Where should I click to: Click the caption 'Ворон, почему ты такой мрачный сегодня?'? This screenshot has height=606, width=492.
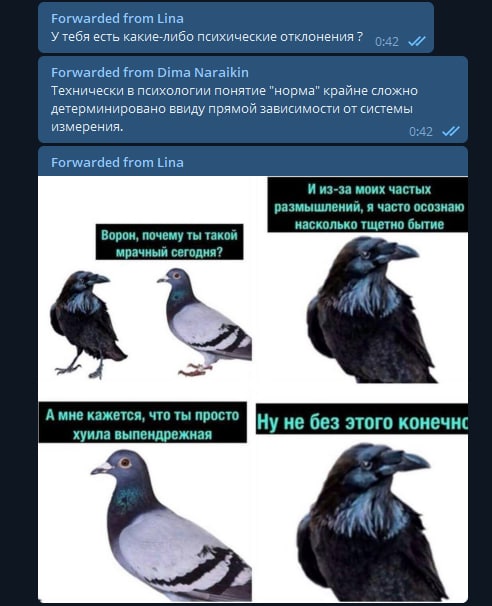[x=169, y=242]
